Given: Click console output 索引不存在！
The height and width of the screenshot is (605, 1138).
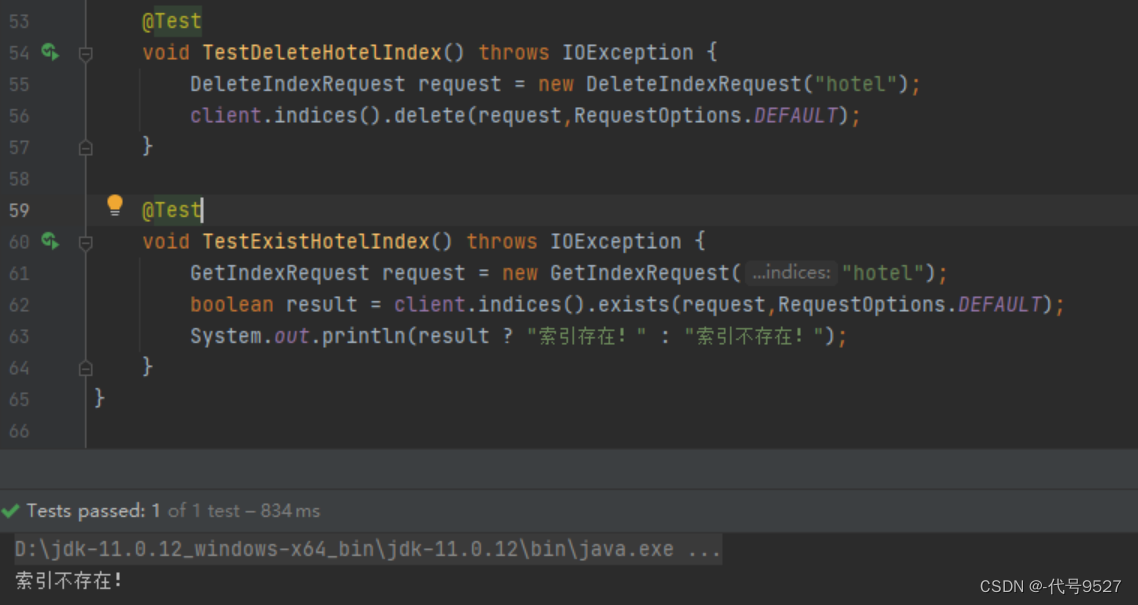Looking at the screenshot, I should pyautogui.click(x=70, y=580).
